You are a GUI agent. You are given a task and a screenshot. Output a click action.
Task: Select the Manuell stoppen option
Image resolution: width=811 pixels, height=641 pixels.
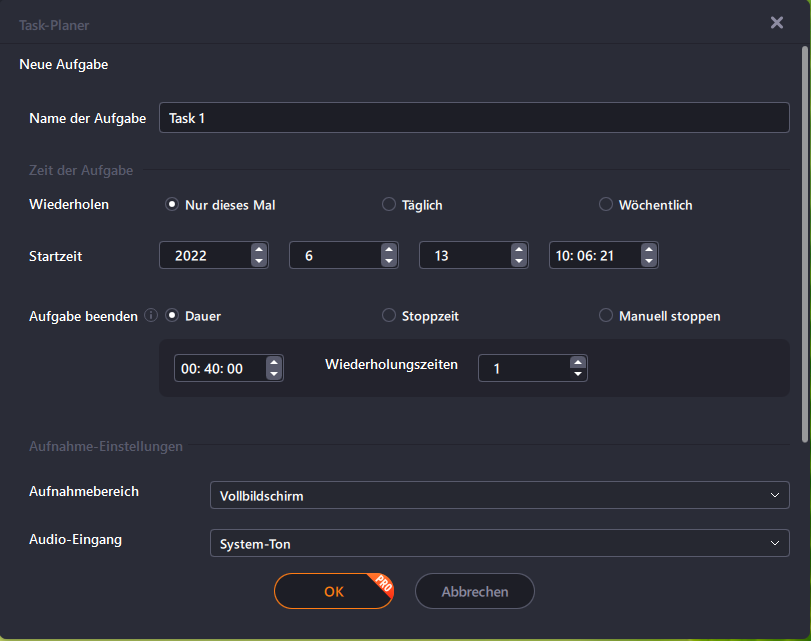[x=606, y=316]
